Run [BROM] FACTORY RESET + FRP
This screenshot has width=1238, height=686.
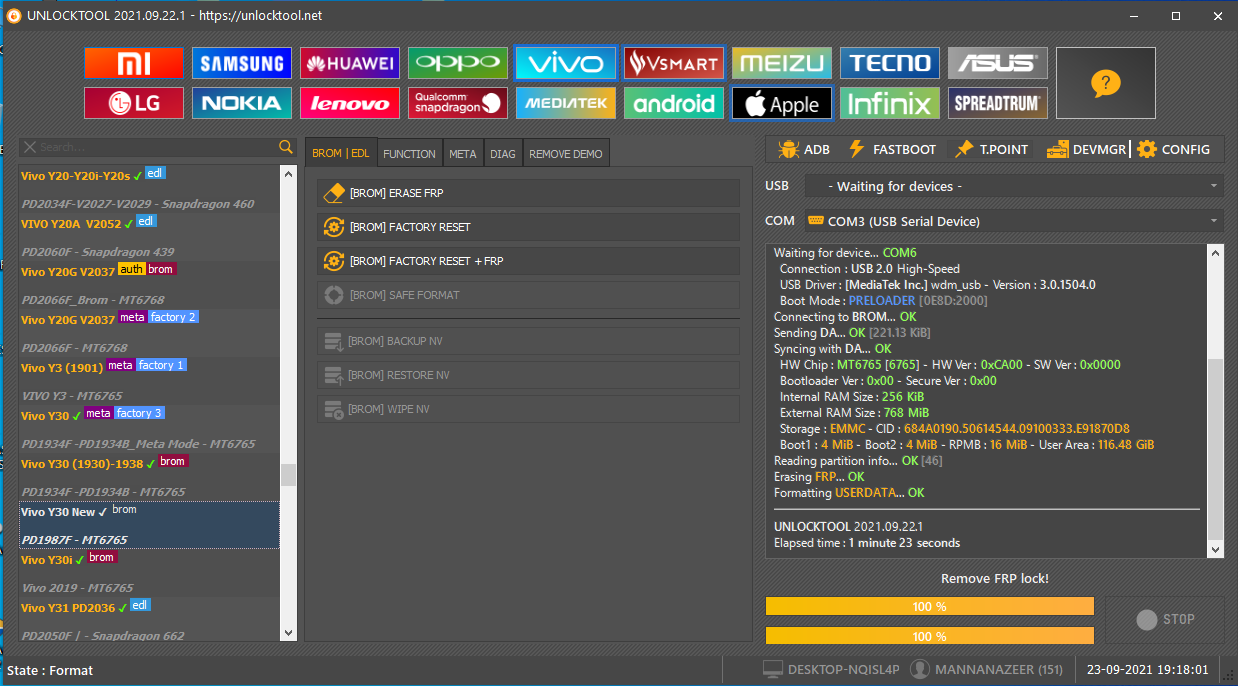528,261
